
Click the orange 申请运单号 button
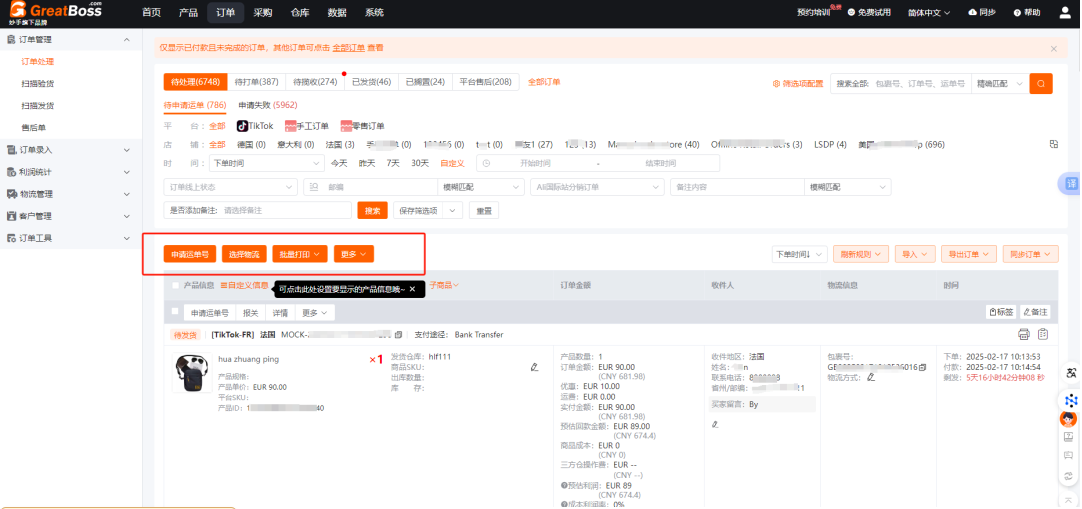pos(190,254)
